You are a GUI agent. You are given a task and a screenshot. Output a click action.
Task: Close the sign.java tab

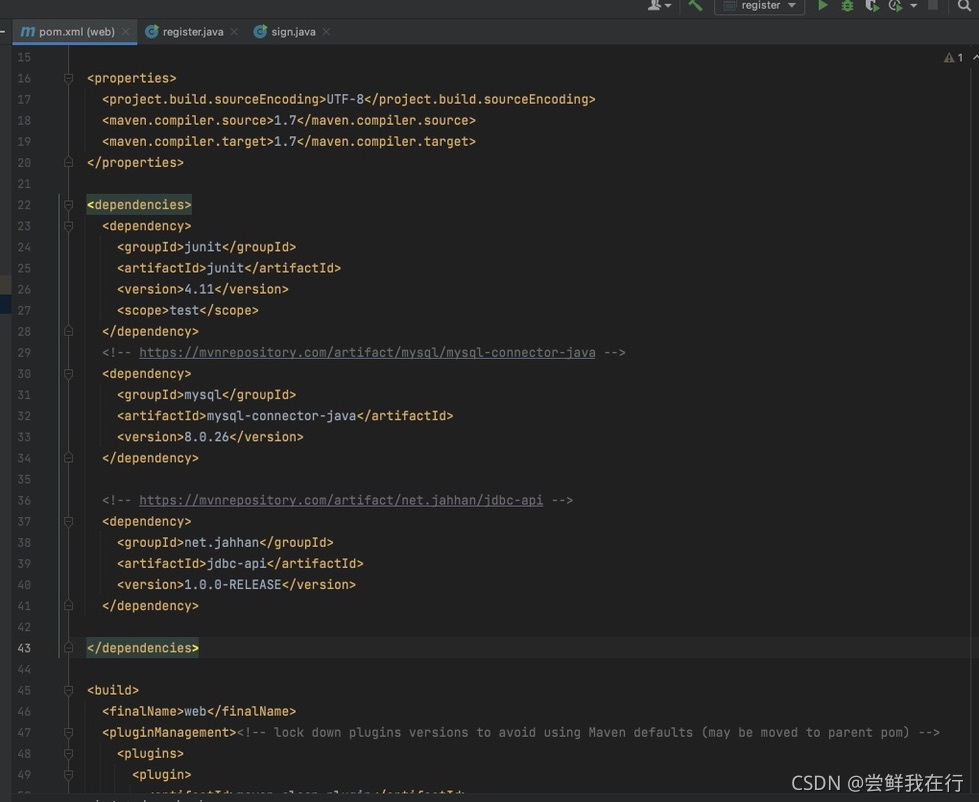(x=327, y=32)
